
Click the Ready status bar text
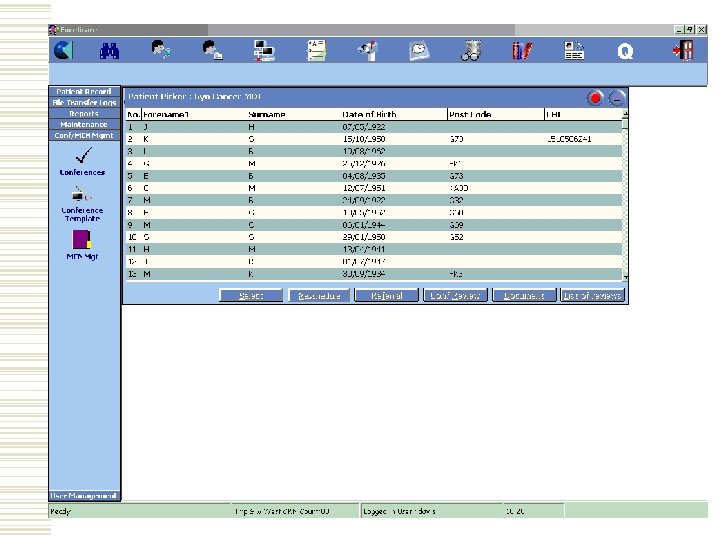point(61,511)
